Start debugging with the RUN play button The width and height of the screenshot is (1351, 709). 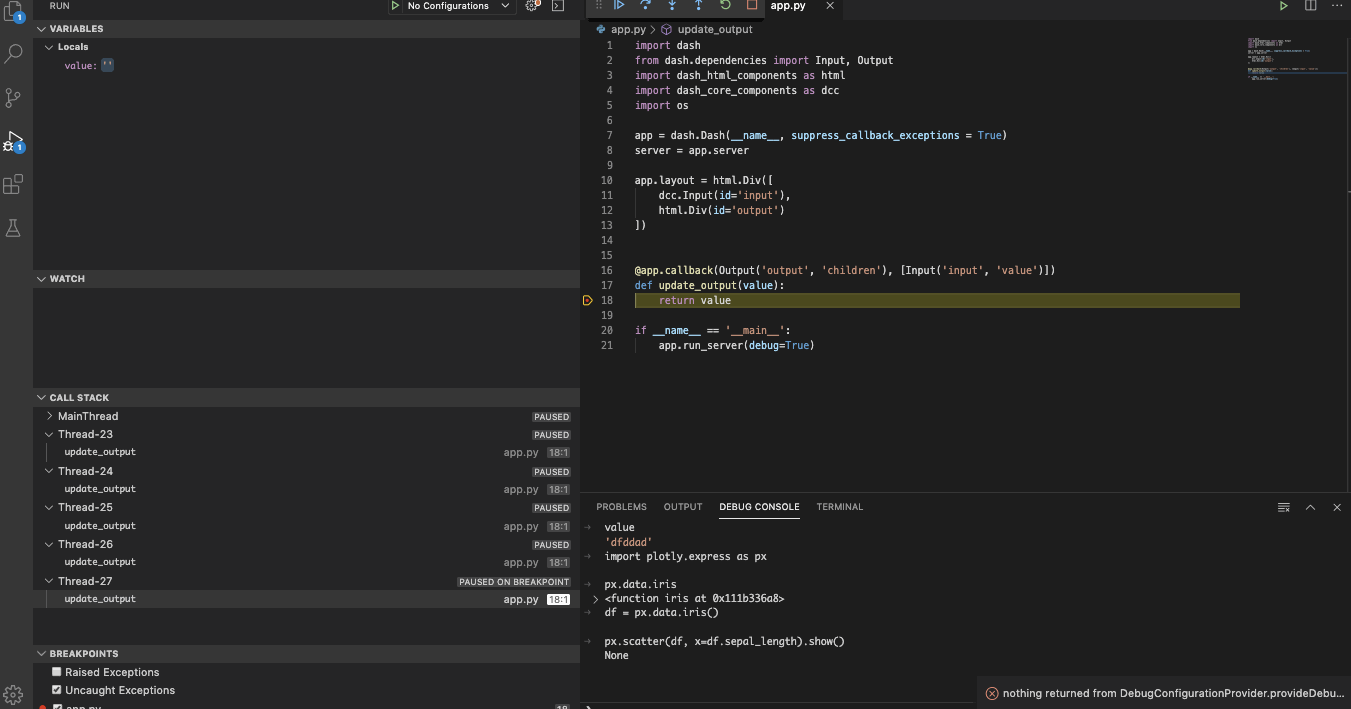pos(395,6)
